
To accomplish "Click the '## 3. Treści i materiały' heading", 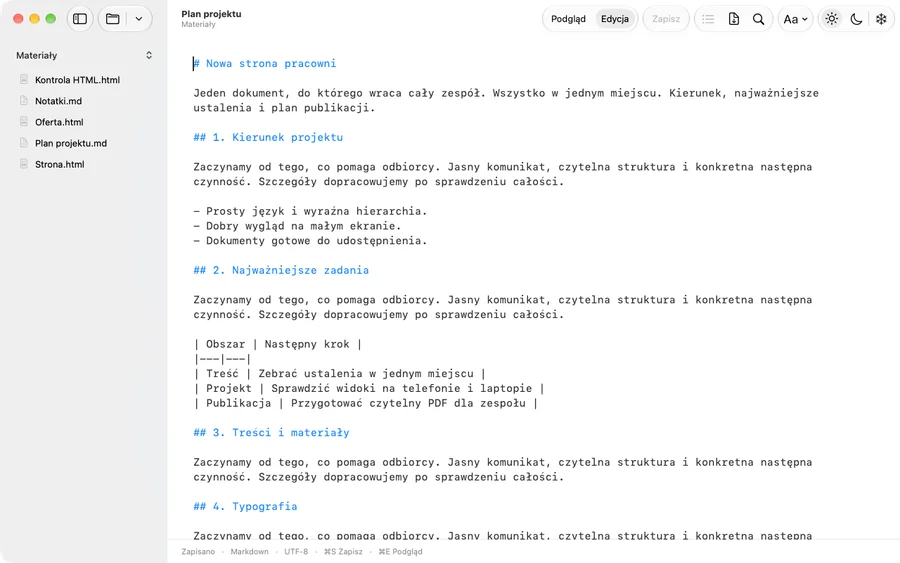I will (x=271, y=433).
